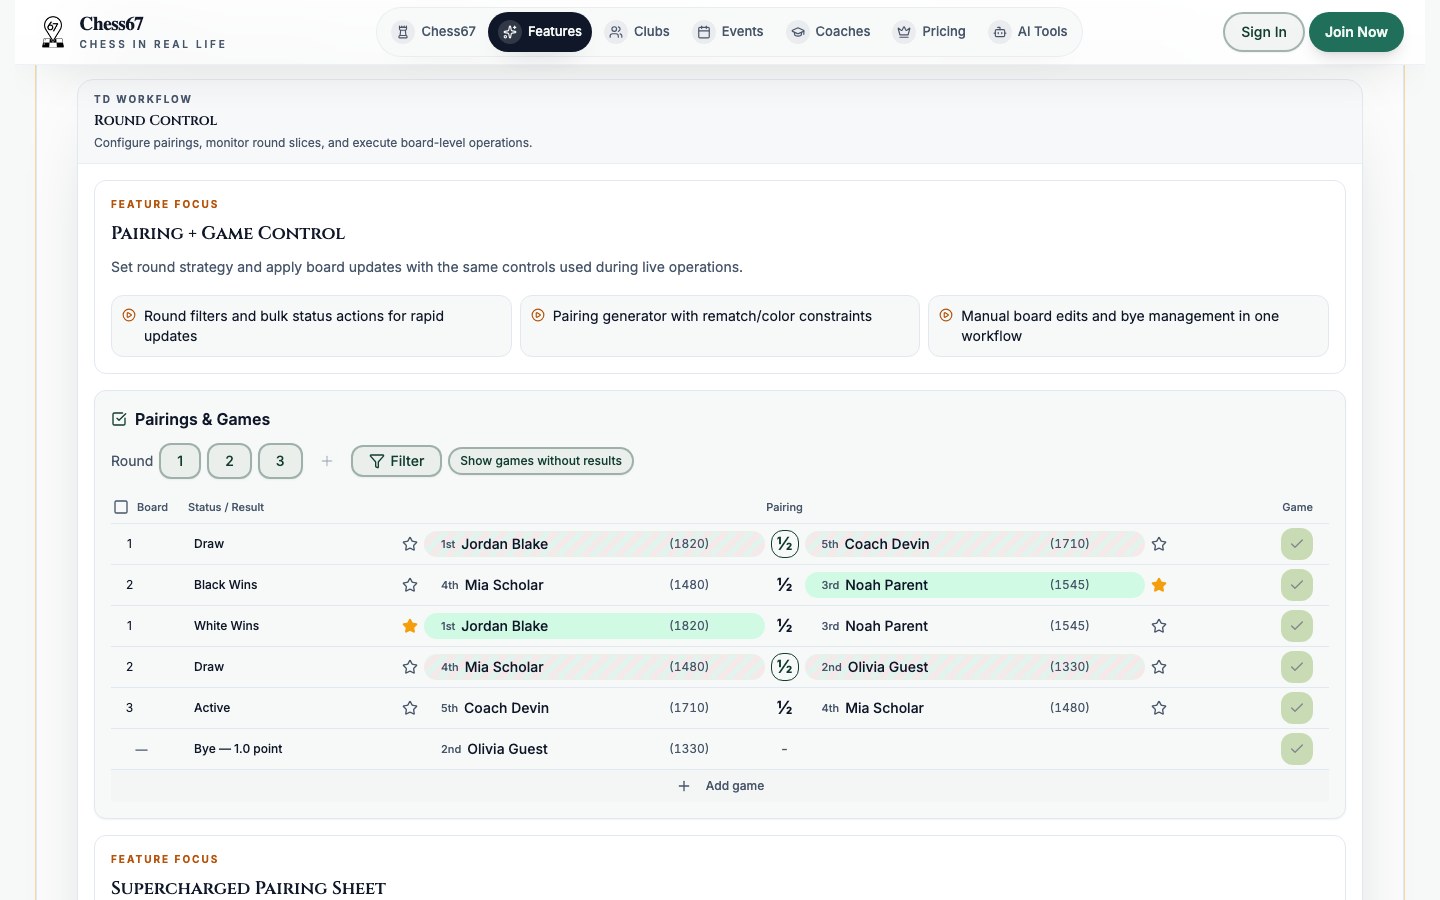The height and width of the screenshot is (900, 1440).
Task: Click the Pairings & Games checklist icon
Action: (x=119, y=419)
